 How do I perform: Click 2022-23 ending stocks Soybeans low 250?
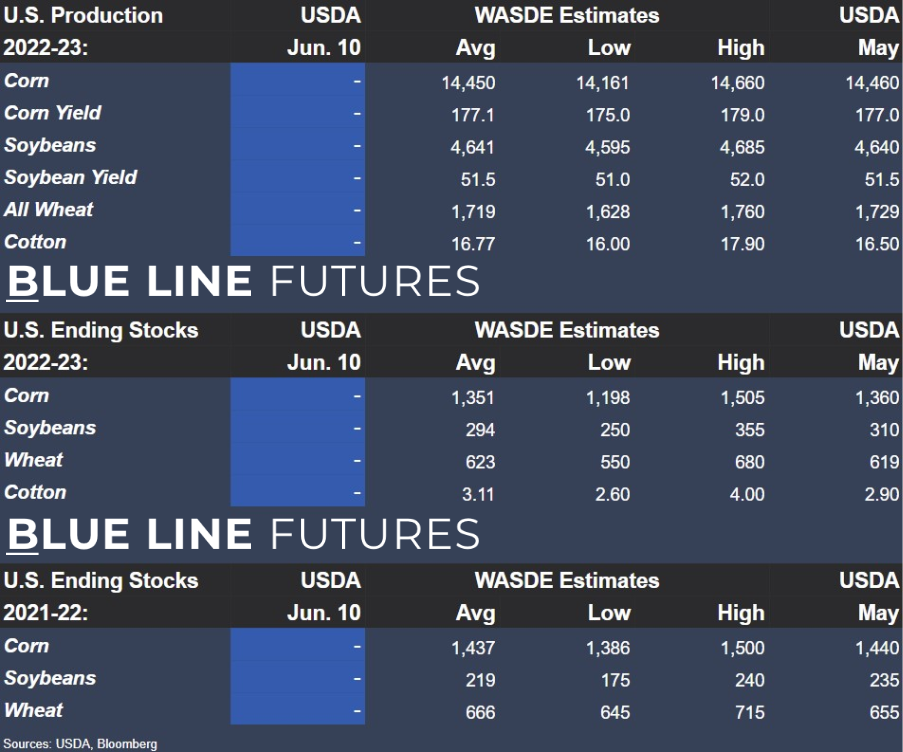pos(615,430)
